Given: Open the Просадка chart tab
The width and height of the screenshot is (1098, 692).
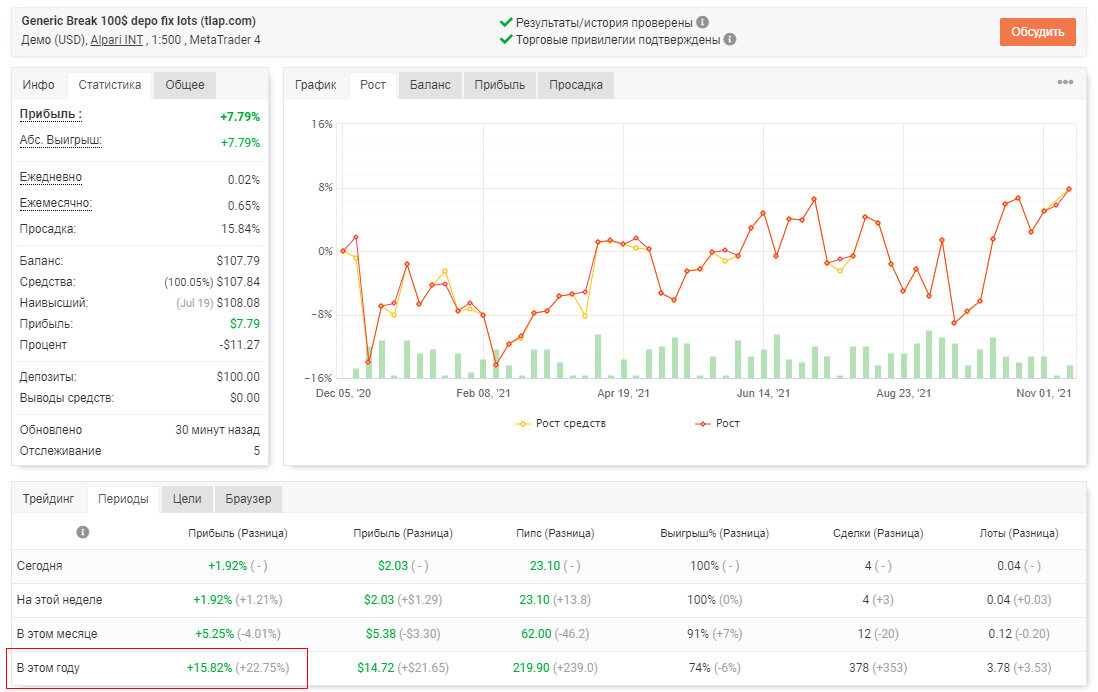Looking at the screenshot, I should [x=576, y=85].
